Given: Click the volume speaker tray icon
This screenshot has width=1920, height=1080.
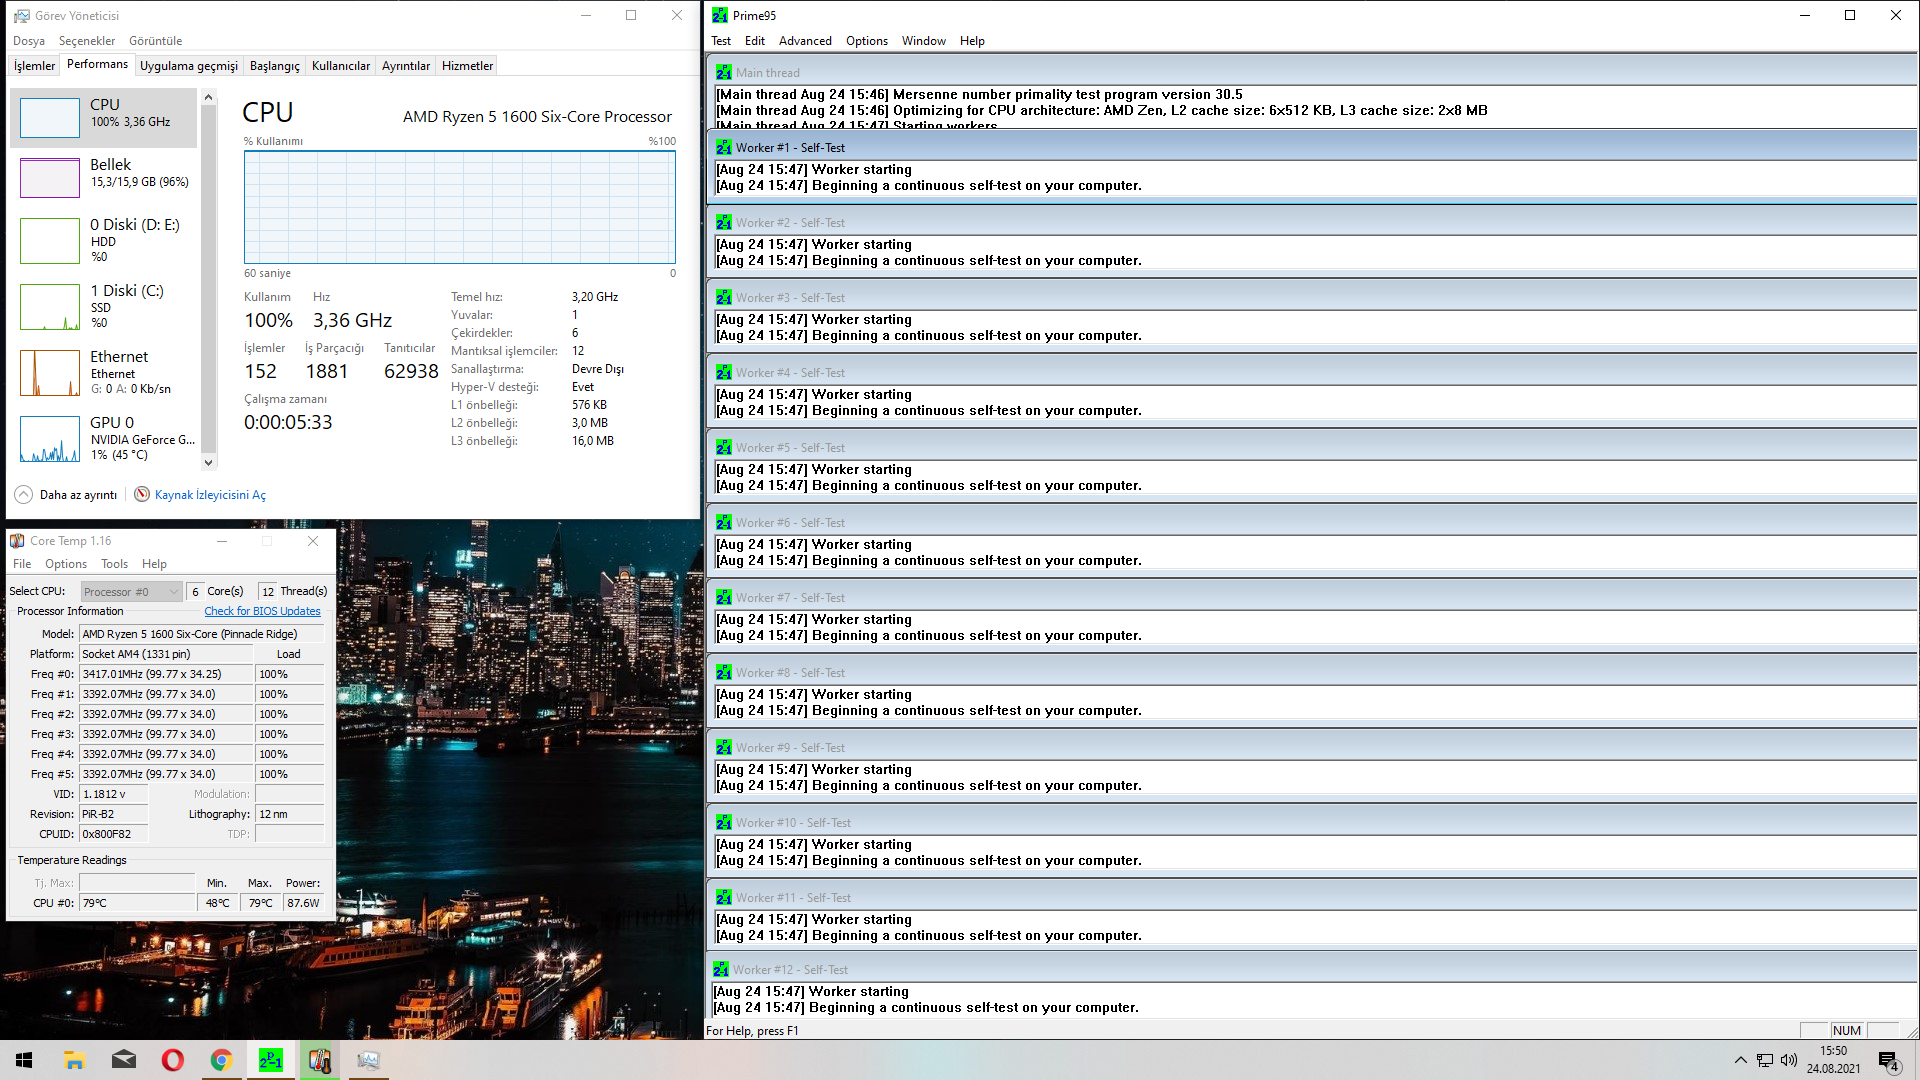Looking at the screenshot, I should [x=1788, y=1060].
